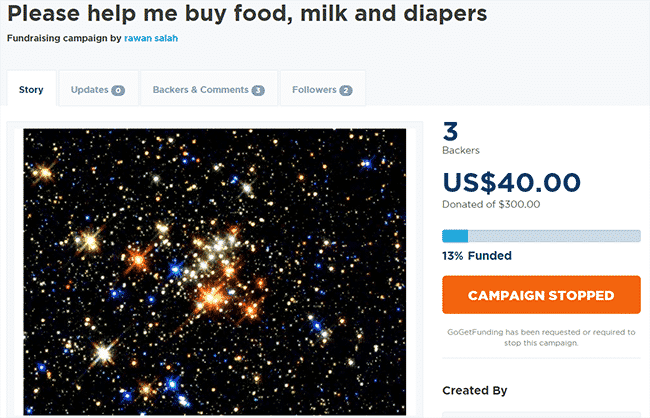This screenshot has width=650, height=418.
Task: Click the Backers label under the count
Action: tap(461, 150)
